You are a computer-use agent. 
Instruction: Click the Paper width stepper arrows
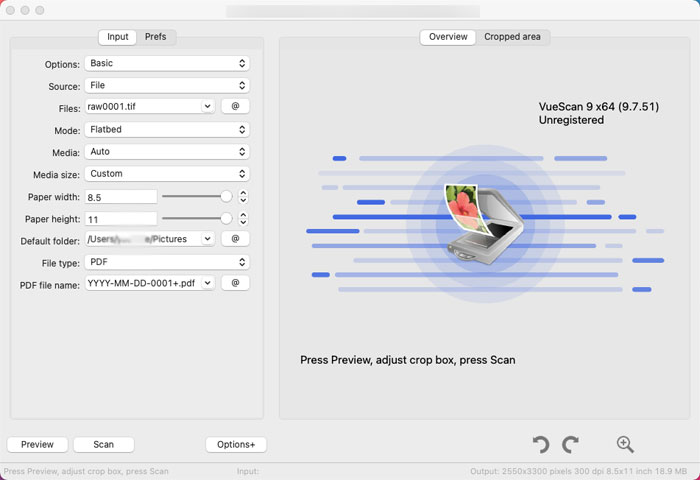(243, 196)
